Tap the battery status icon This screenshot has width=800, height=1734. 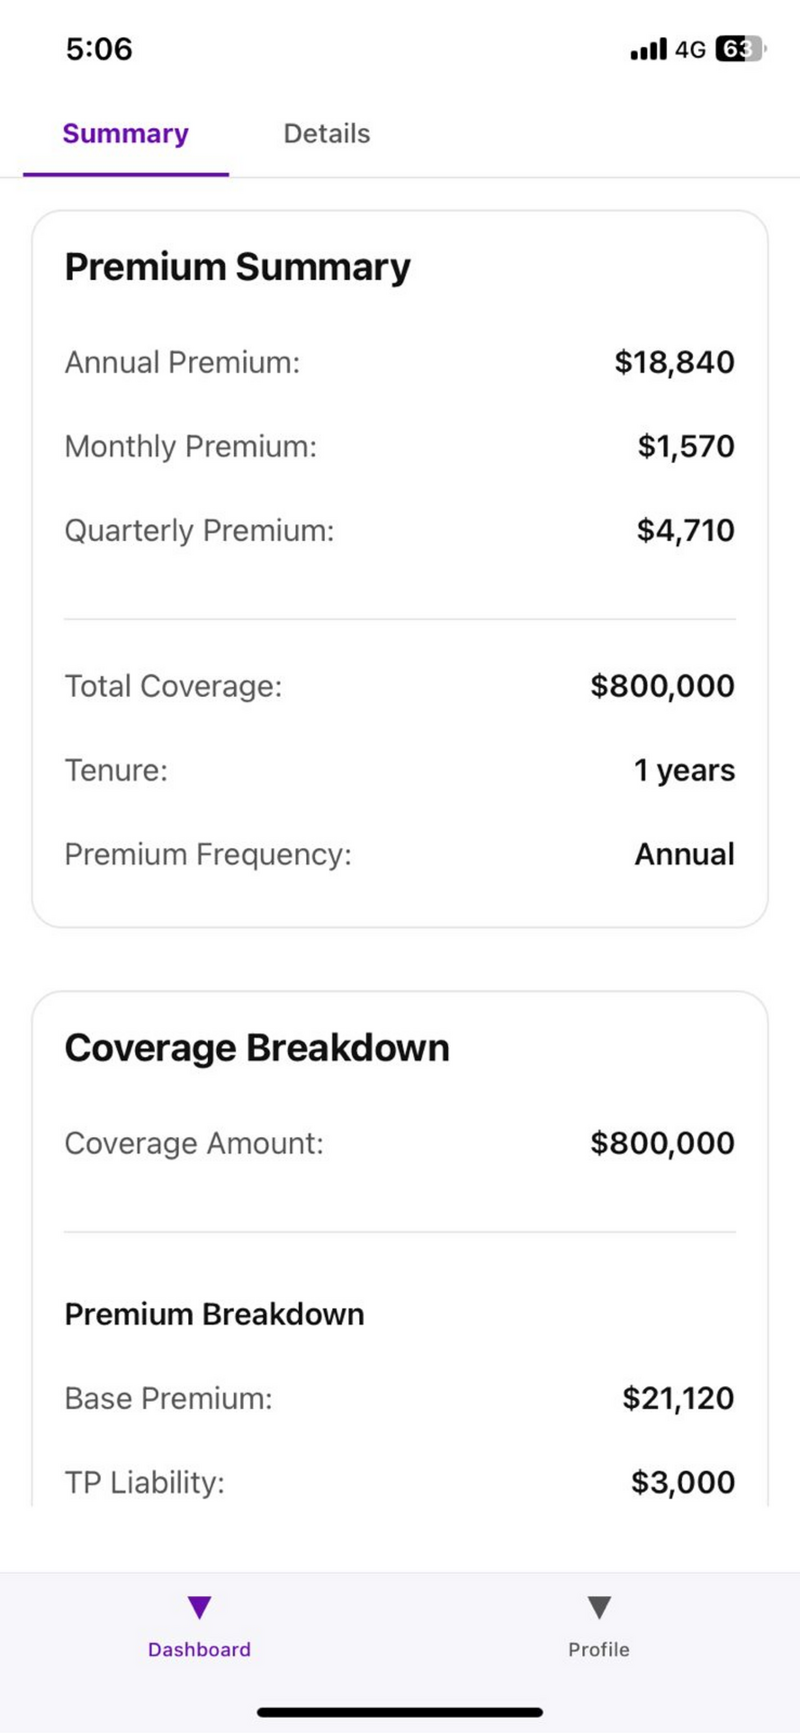pyautogui.click(x=739, y=49)
